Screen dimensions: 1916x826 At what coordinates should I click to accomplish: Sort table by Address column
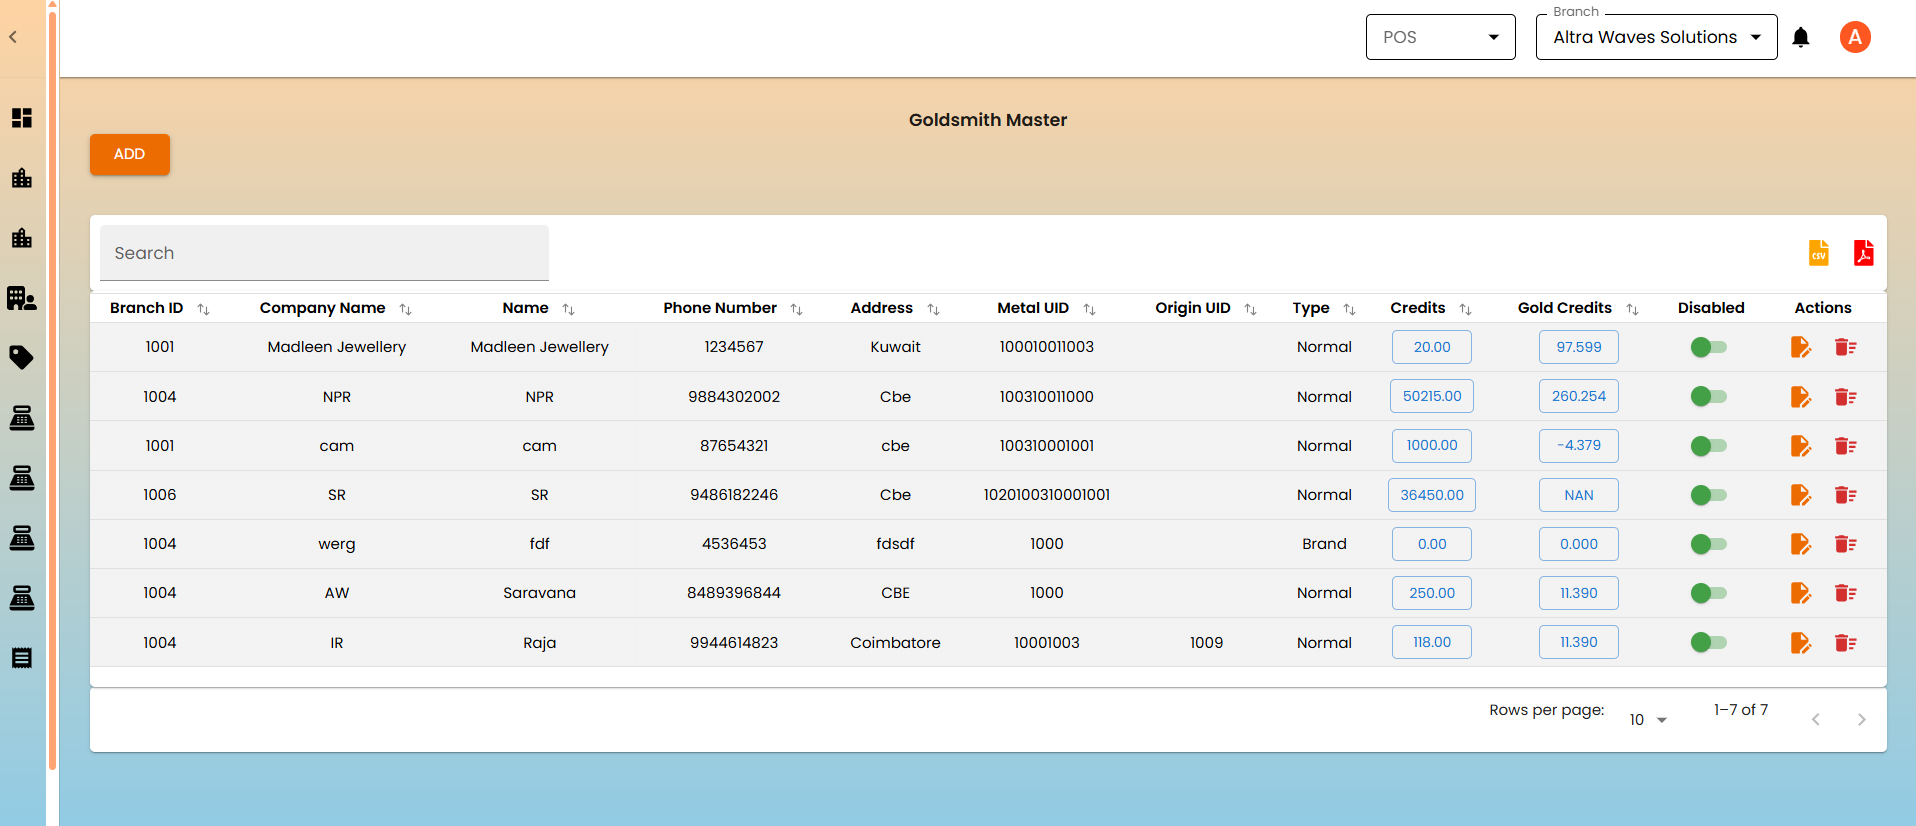click(x=933, y=309)
